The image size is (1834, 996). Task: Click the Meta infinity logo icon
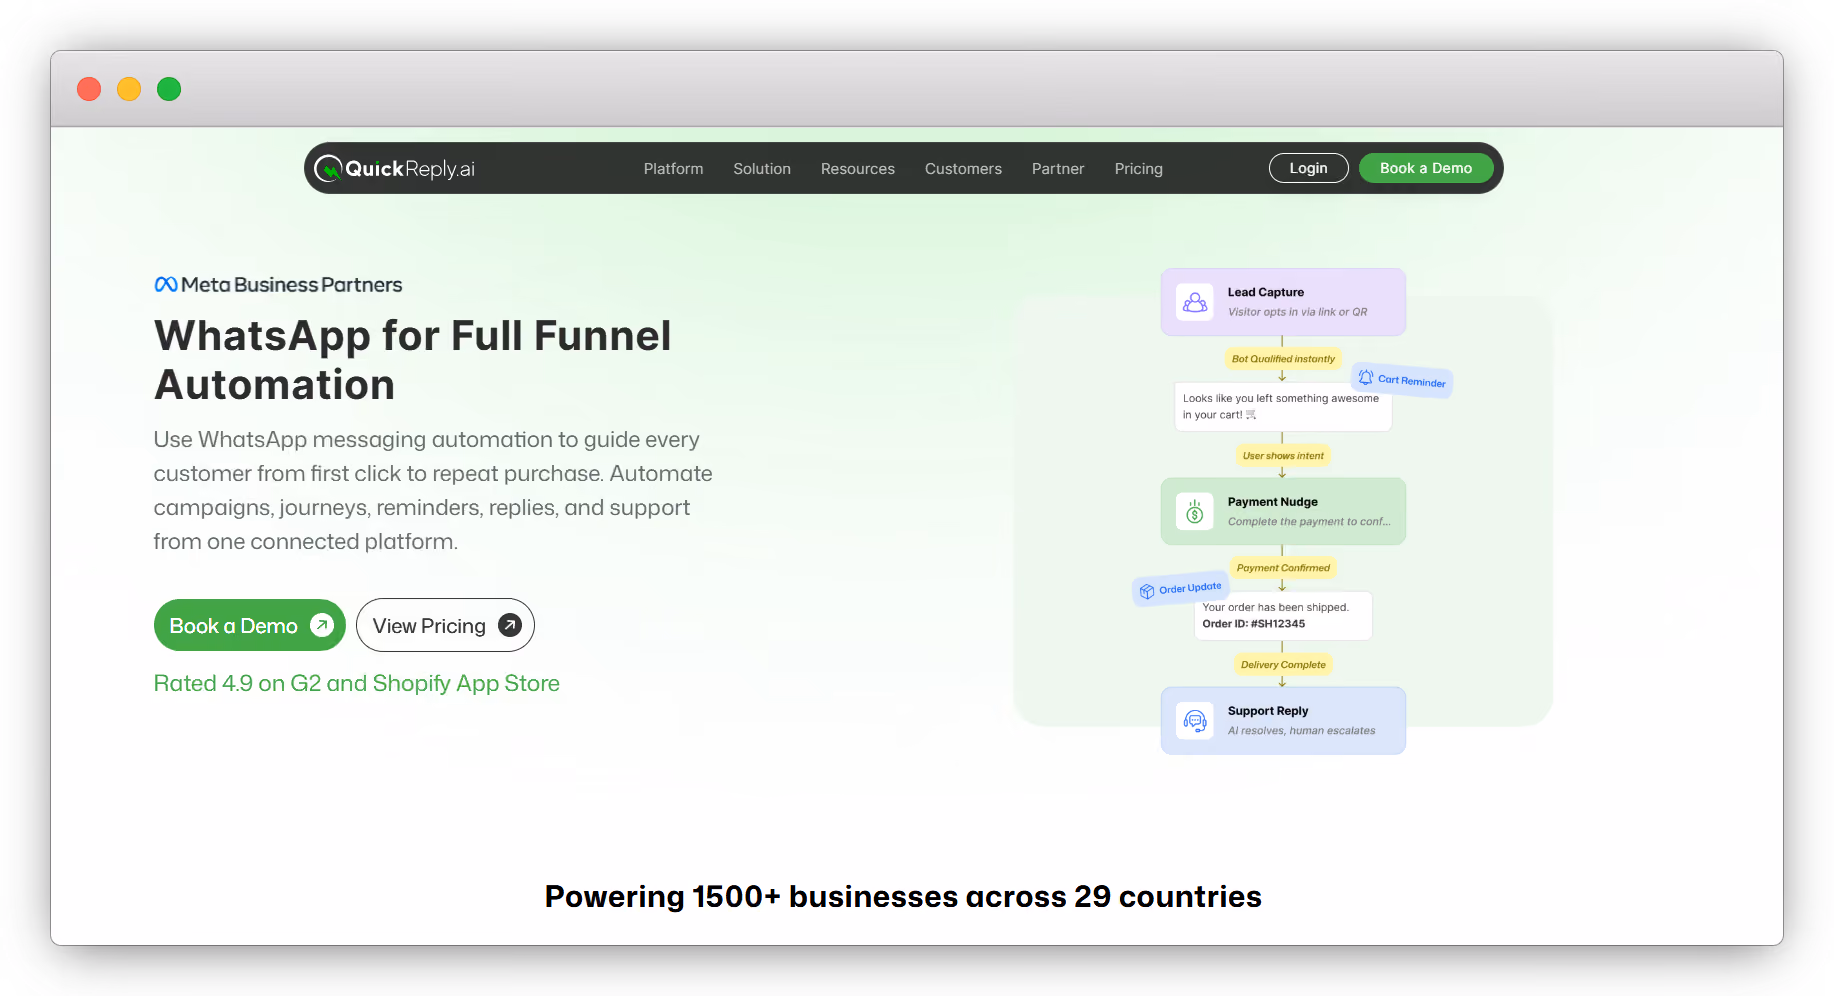click(x=166, y=285)
